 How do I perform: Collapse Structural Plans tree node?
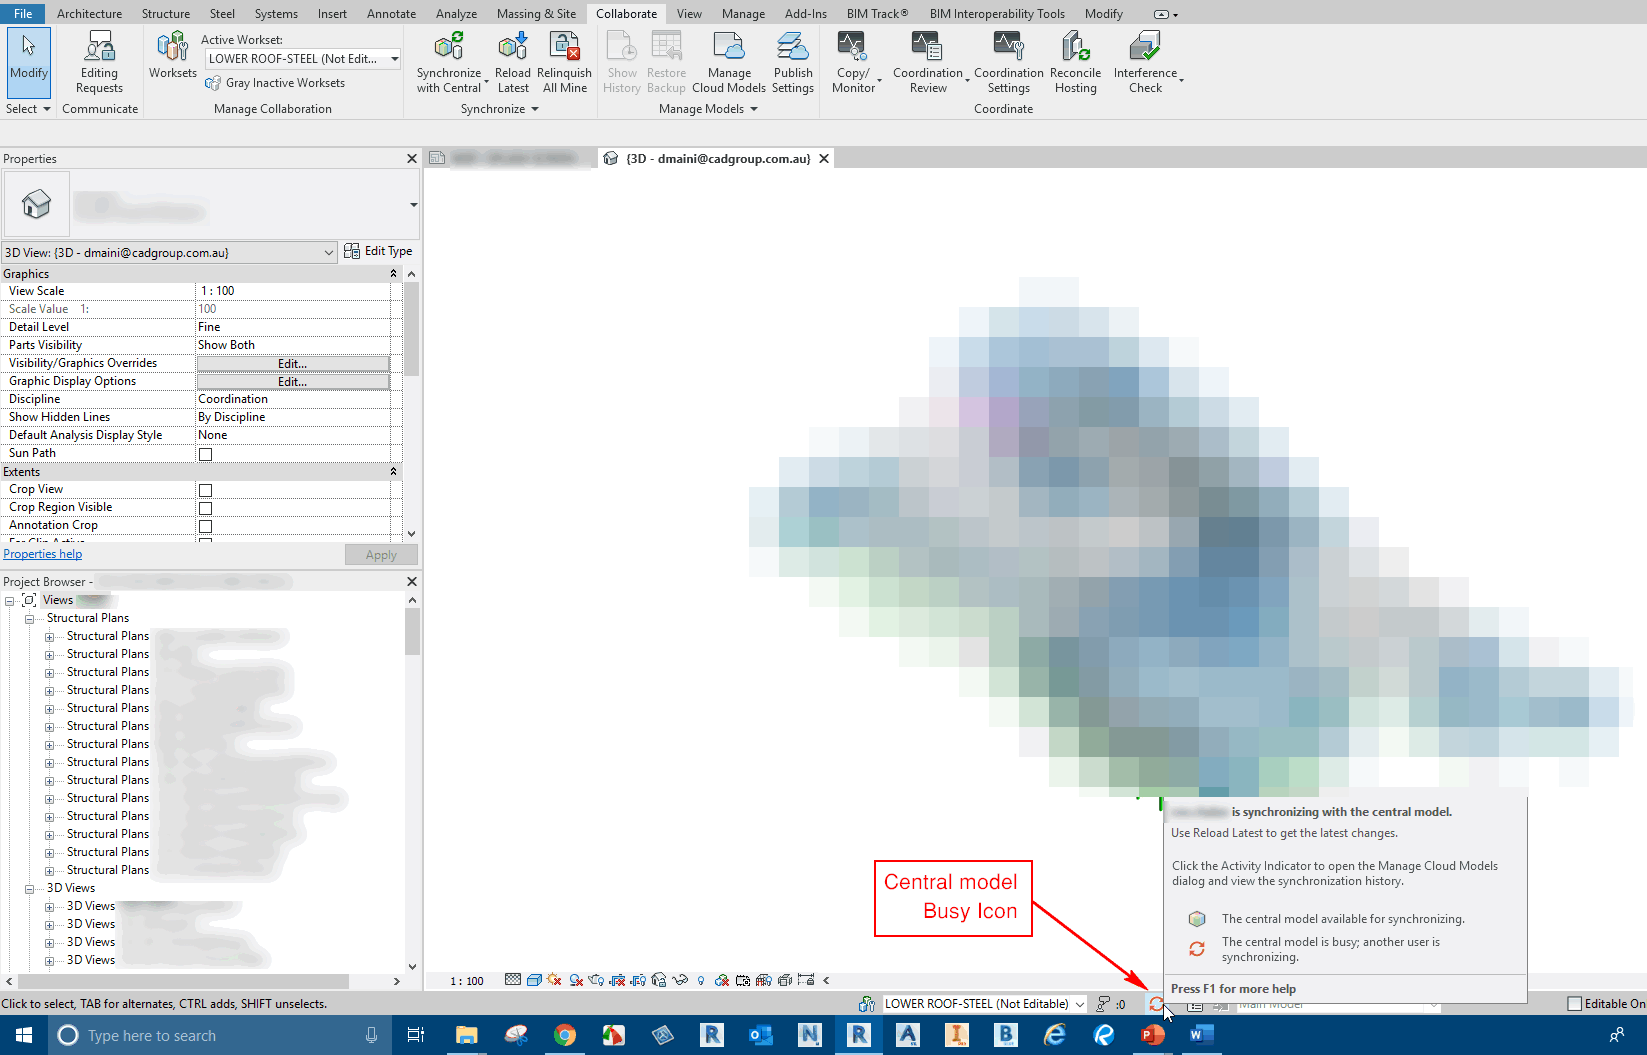(x=29, y=619)
